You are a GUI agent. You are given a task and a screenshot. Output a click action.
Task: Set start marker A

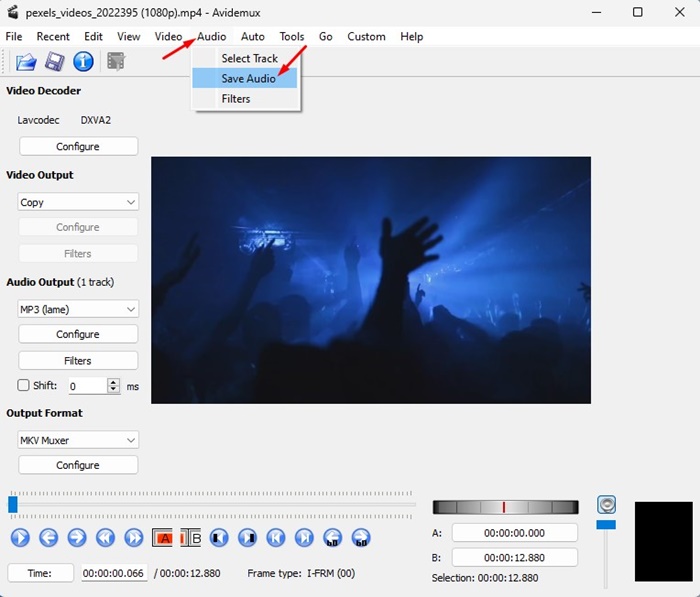coord(162,538)
